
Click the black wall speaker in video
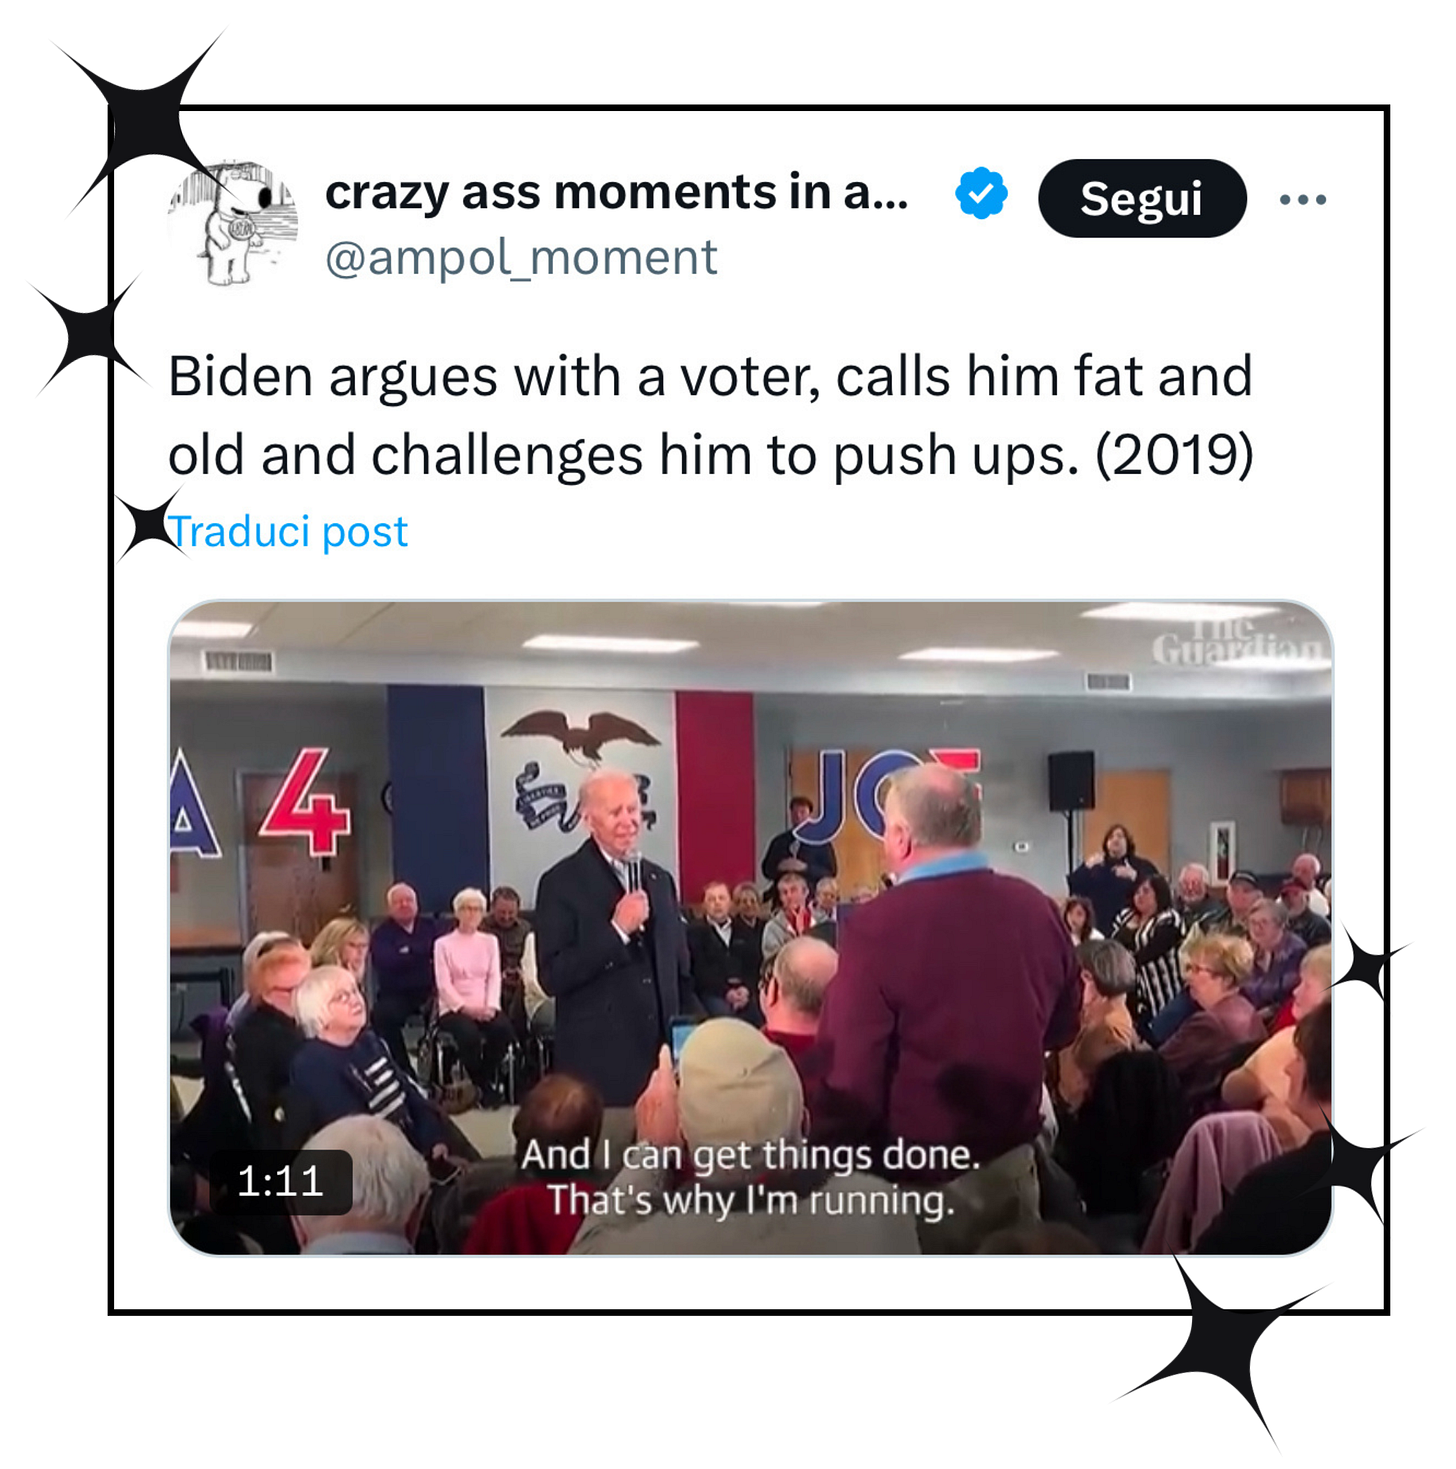[x=1071, y=781]
